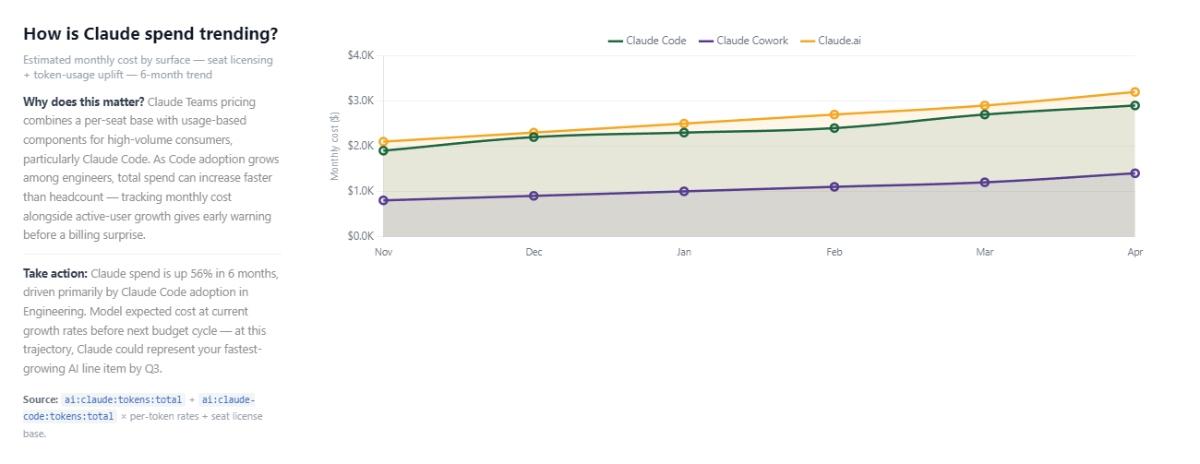This screenshot has height=464, width=1200.
Task: Click the Claude.ai data point for Jan
Action: point(684,124)
